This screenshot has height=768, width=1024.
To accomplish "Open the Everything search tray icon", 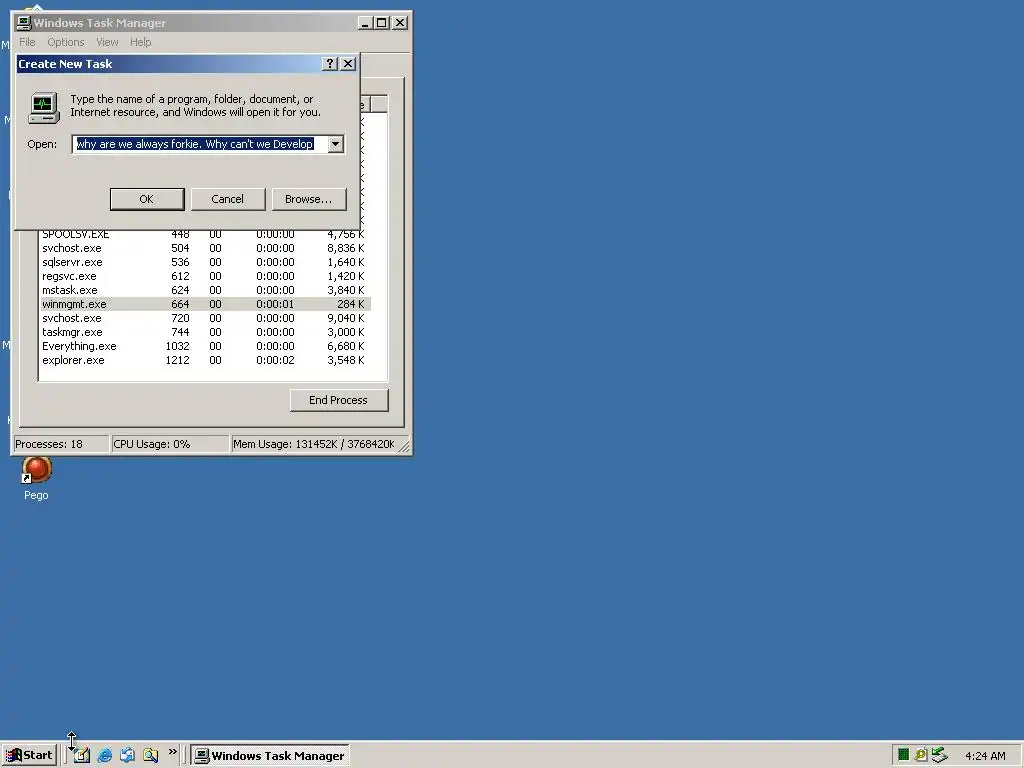I will (x=921, y=755).
